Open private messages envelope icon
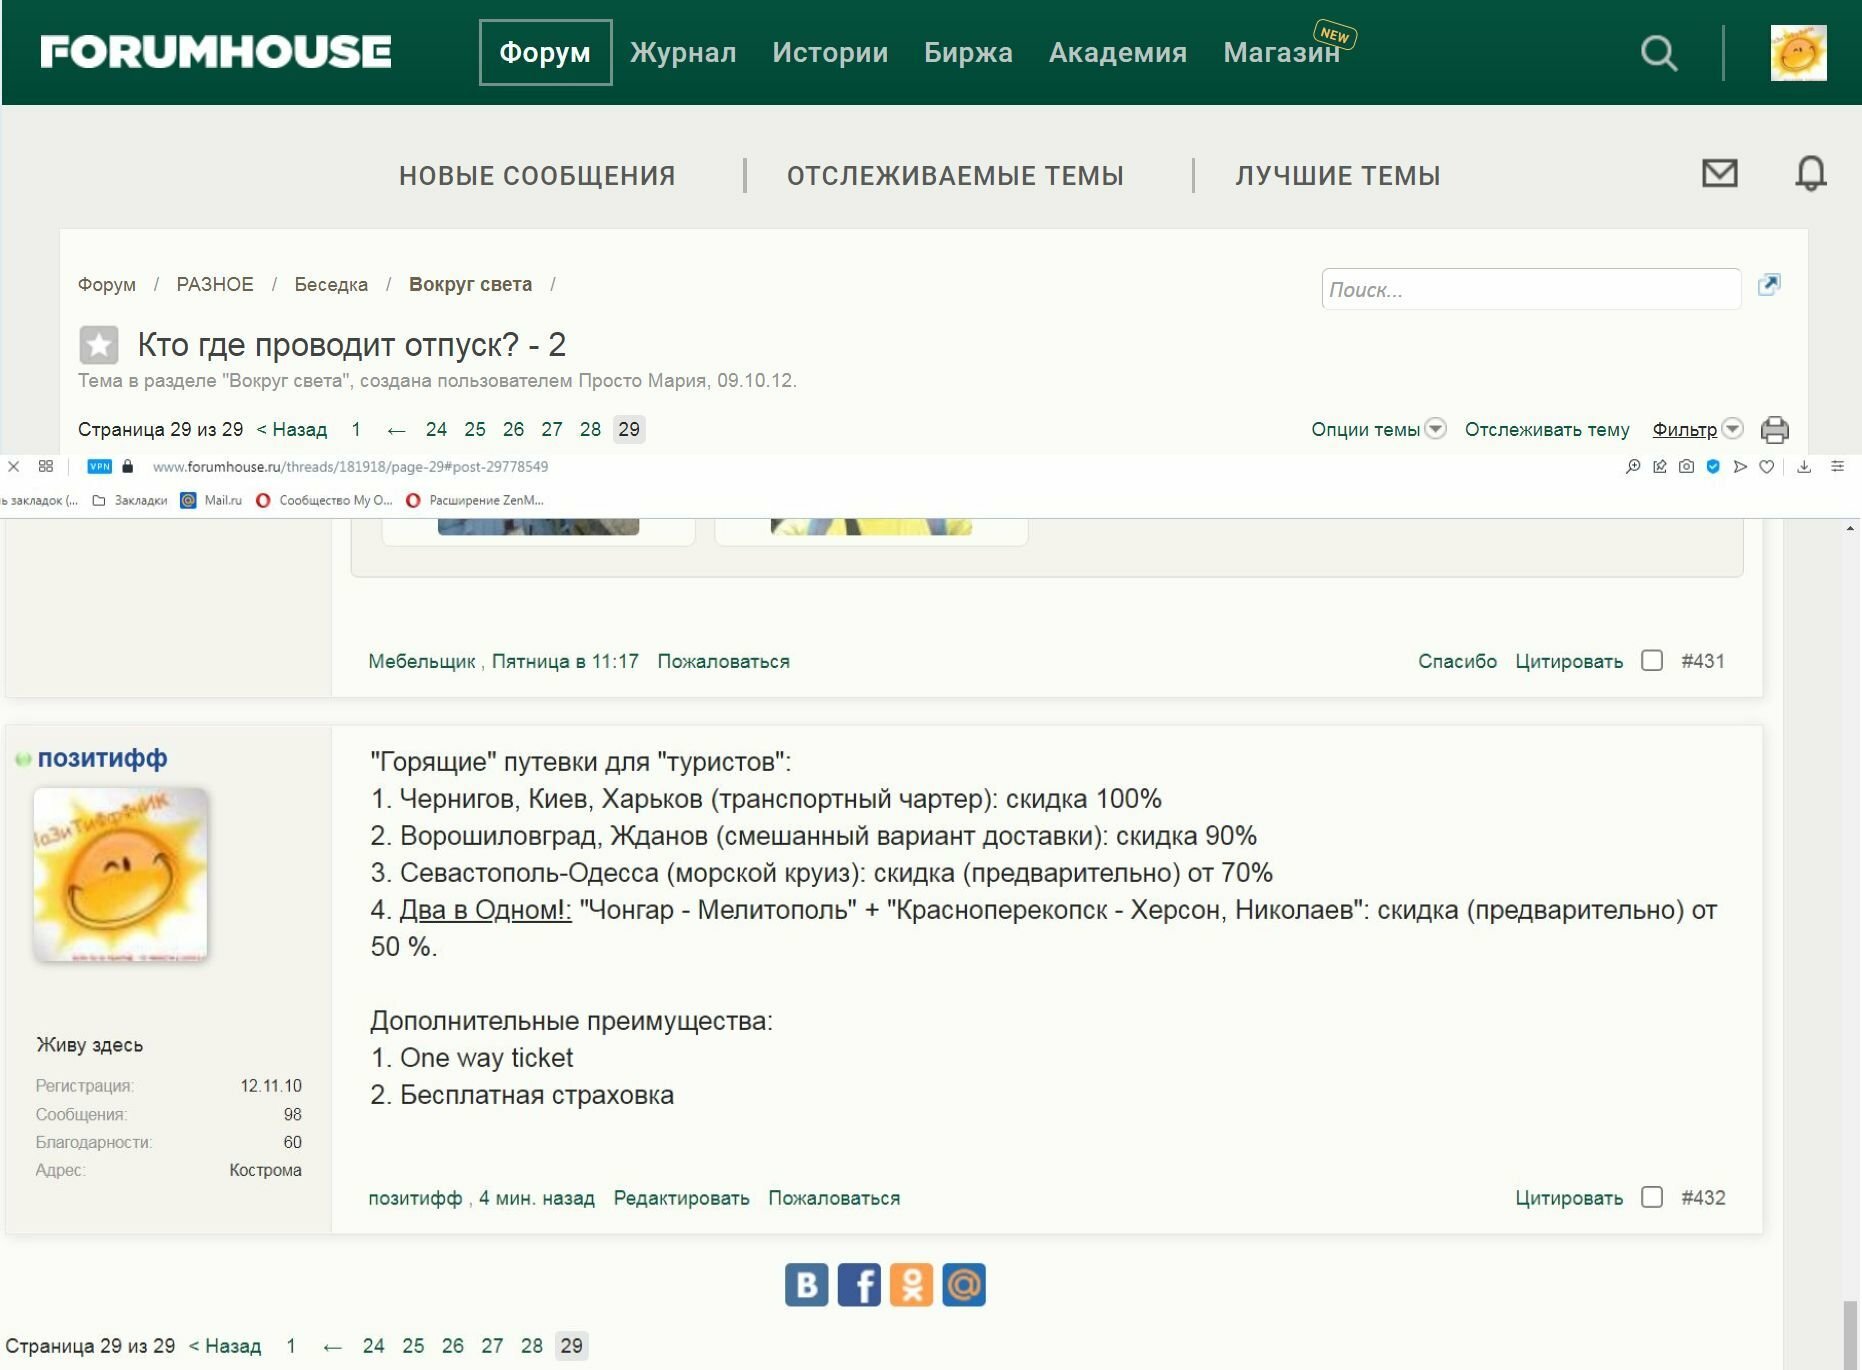The image size is (1862, 1370). (1720, 173)
